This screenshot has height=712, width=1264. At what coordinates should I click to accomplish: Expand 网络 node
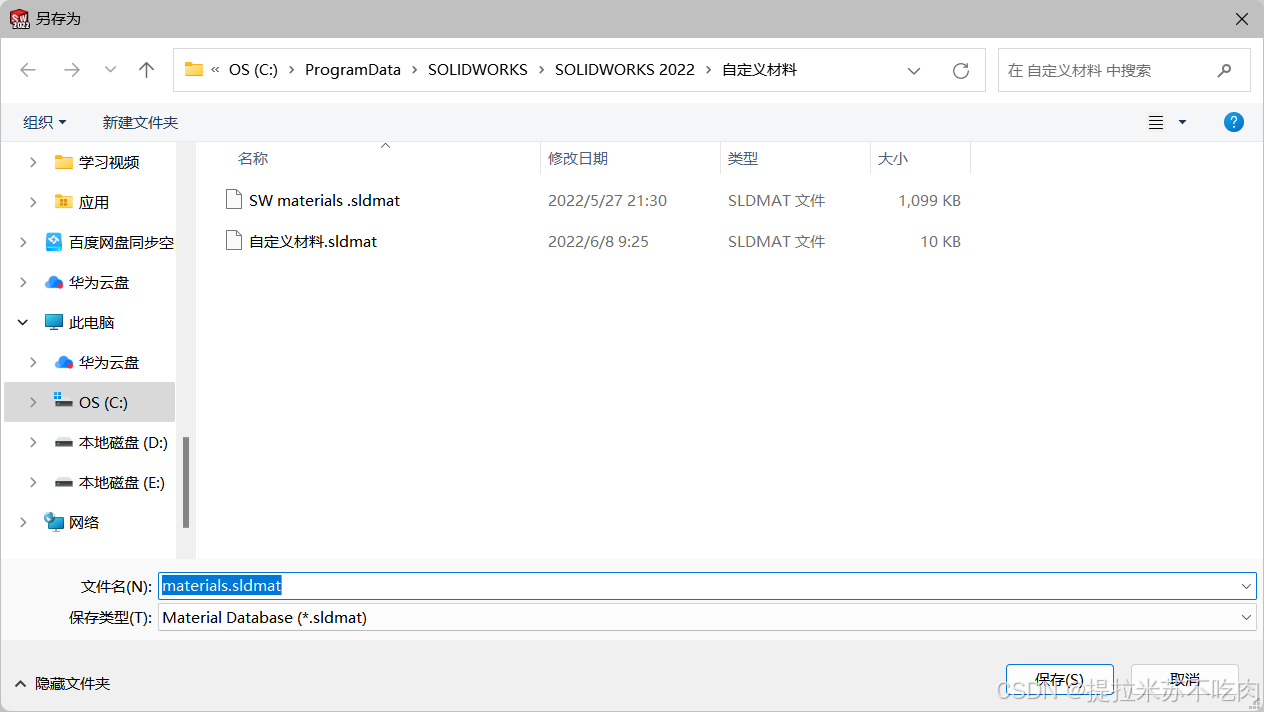coord(23,522)
